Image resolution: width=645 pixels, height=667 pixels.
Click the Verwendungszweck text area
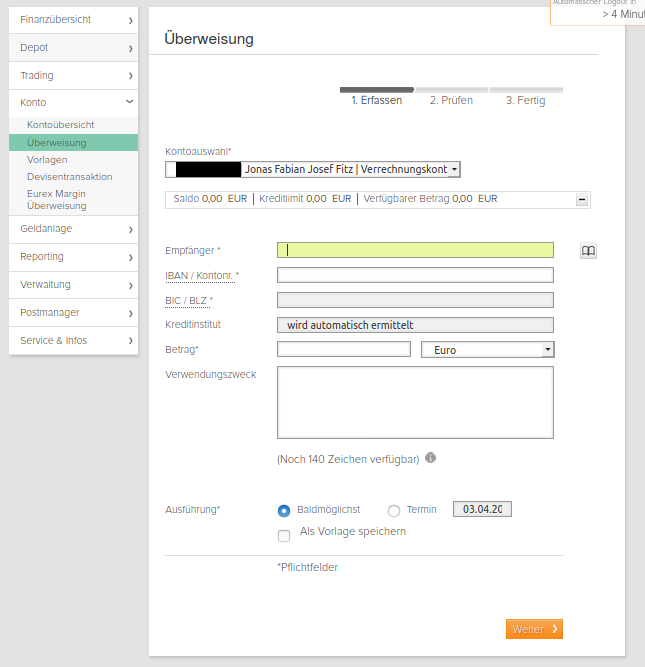[x=415, y=402]
